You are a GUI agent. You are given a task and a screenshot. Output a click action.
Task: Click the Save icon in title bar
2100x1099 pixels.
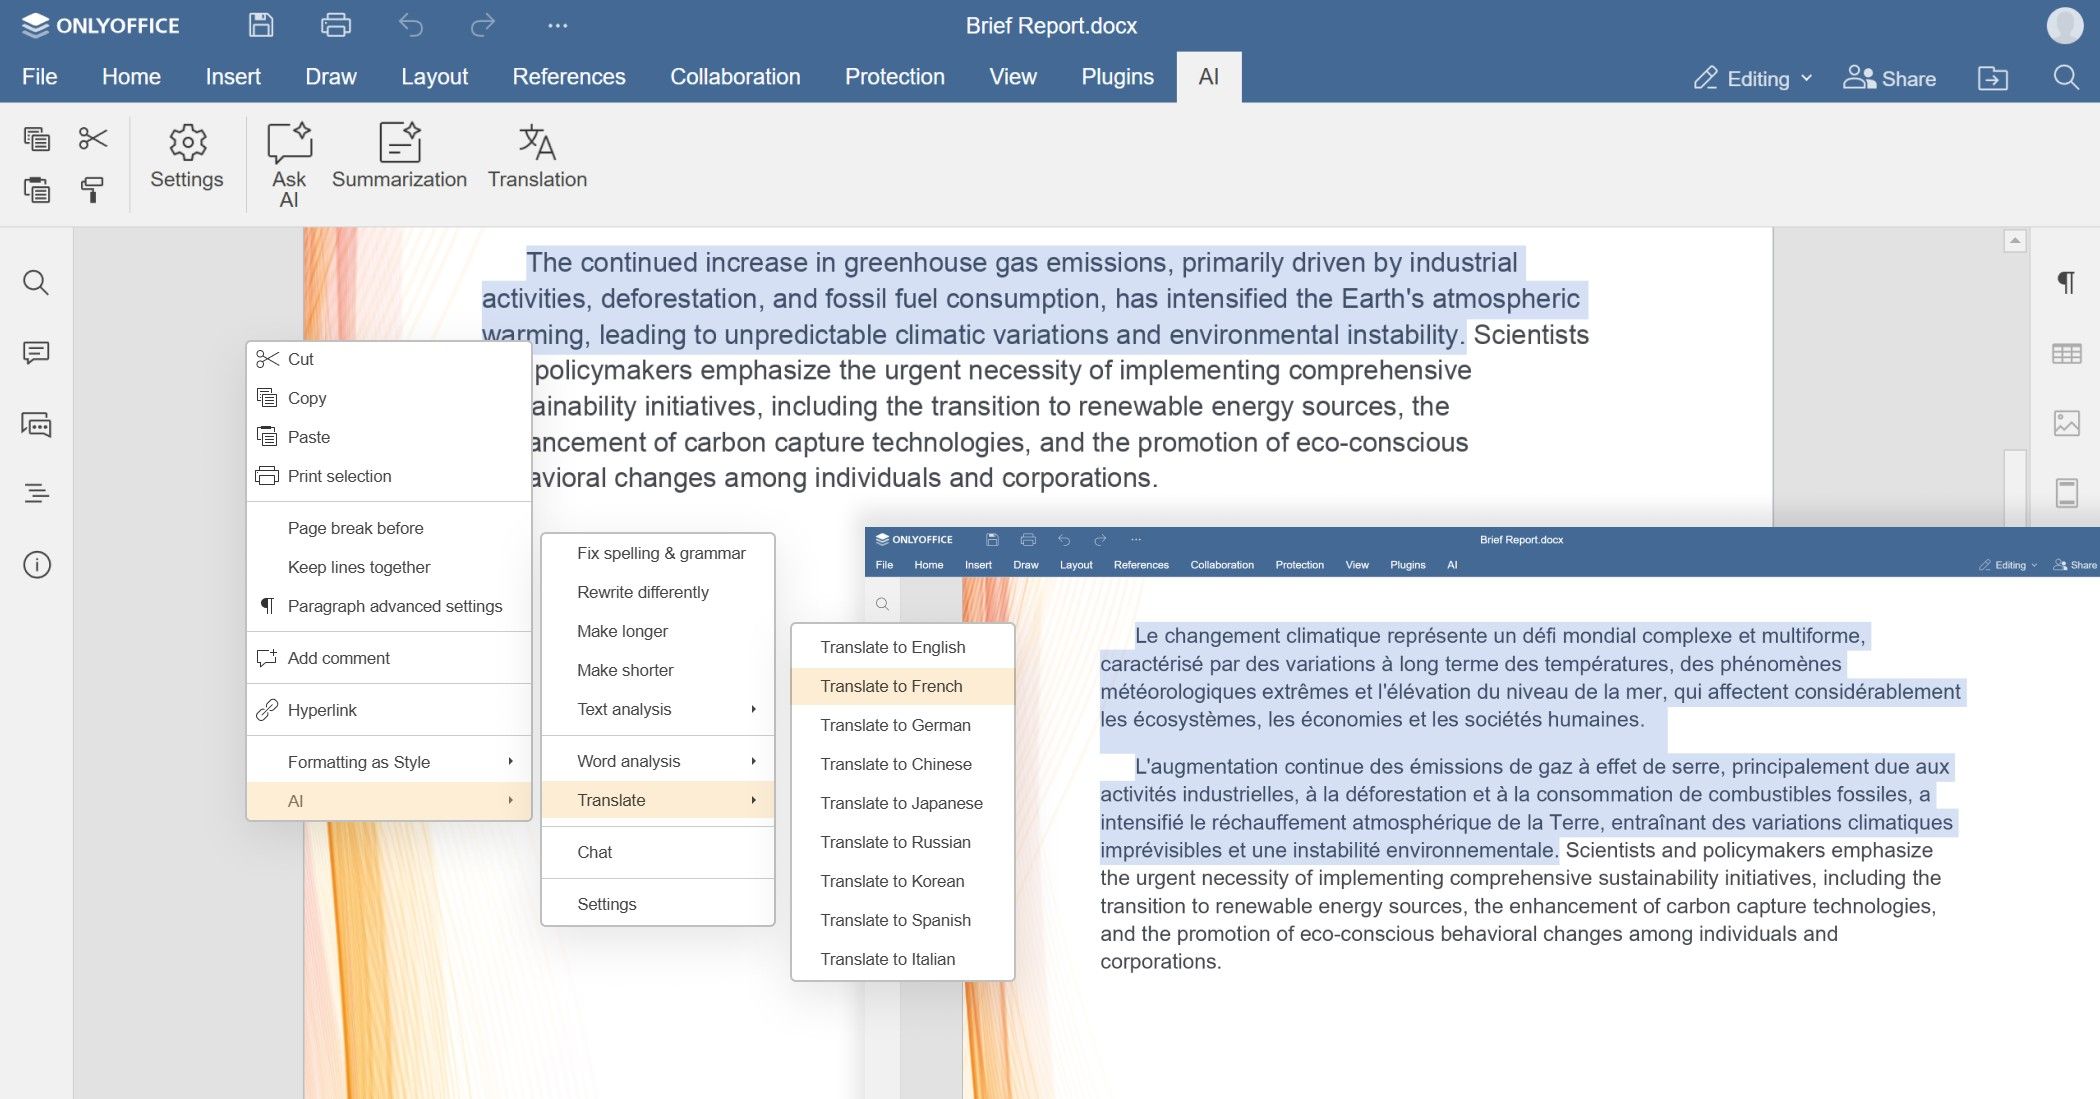click(x=261, y=25)
